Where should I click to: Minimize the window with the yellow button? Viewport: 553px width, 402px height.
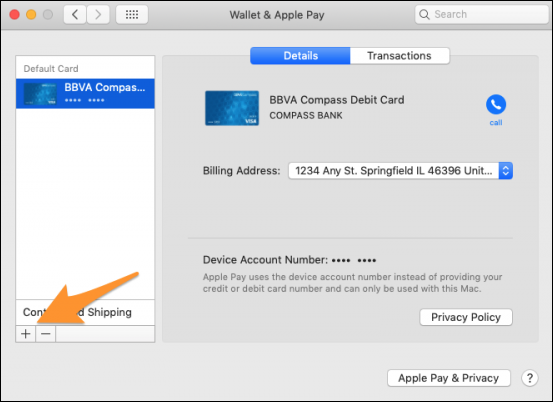[31, 14]
